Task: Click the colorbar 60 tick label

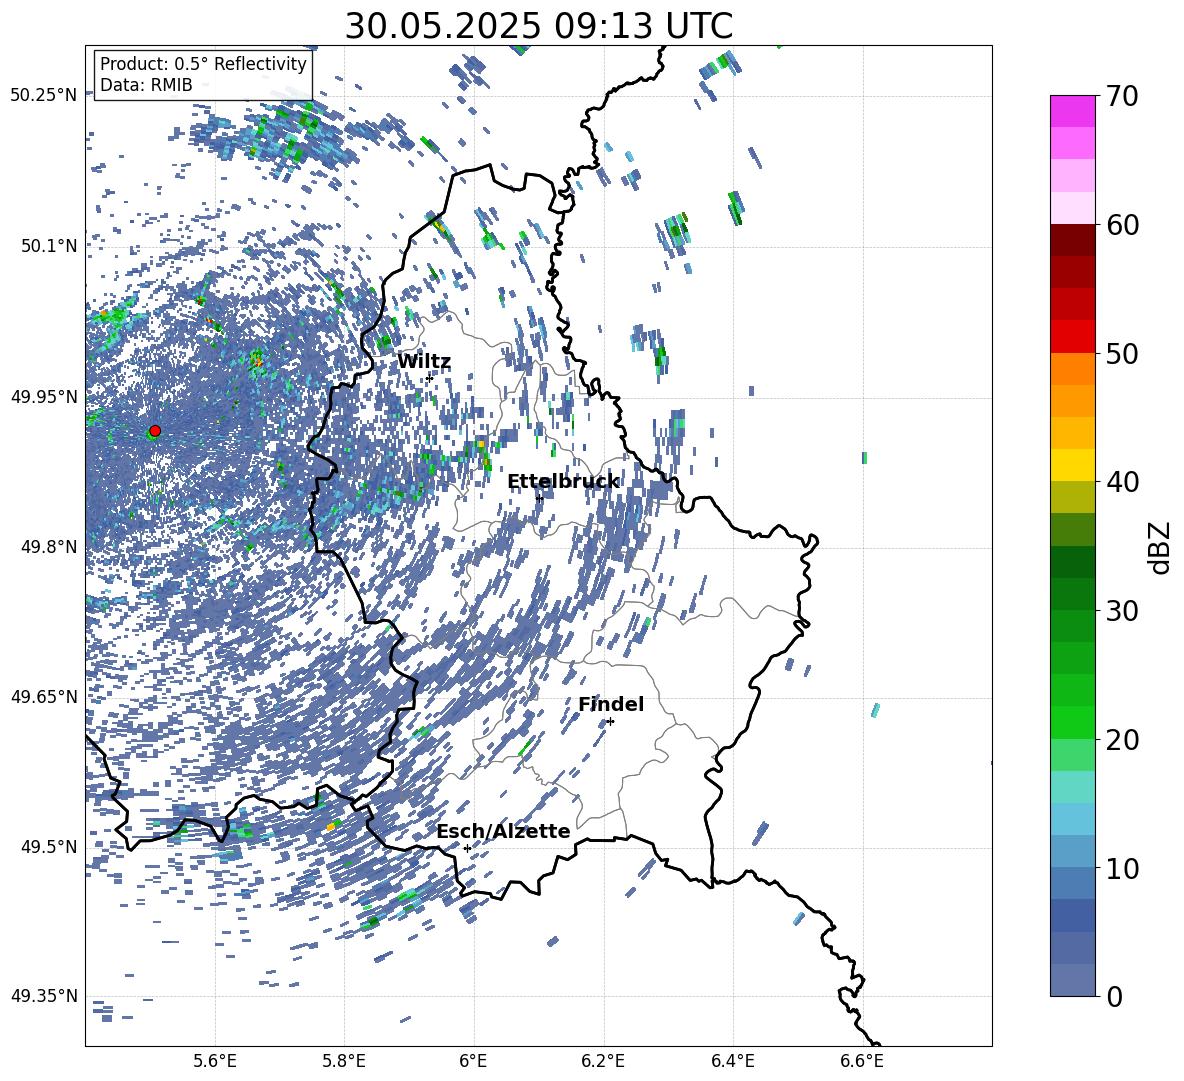Action: tap(1122, 225)
